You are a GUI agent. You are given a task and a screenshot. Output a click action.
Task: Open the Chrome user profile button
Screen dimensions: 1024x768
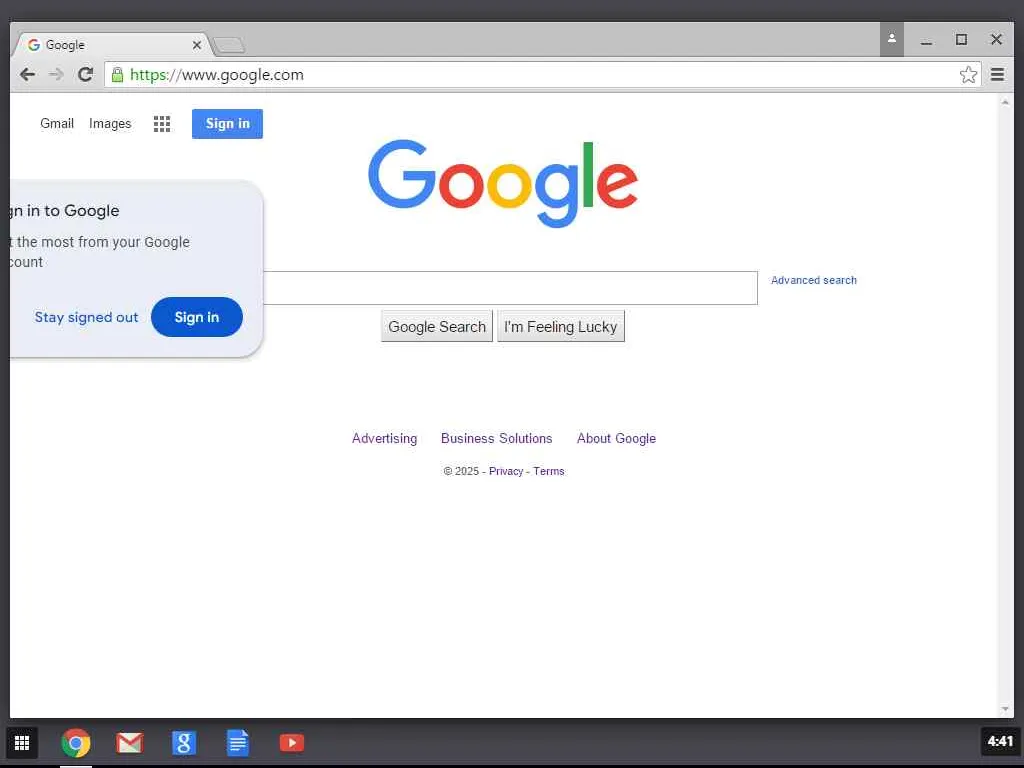click(891, 39)
